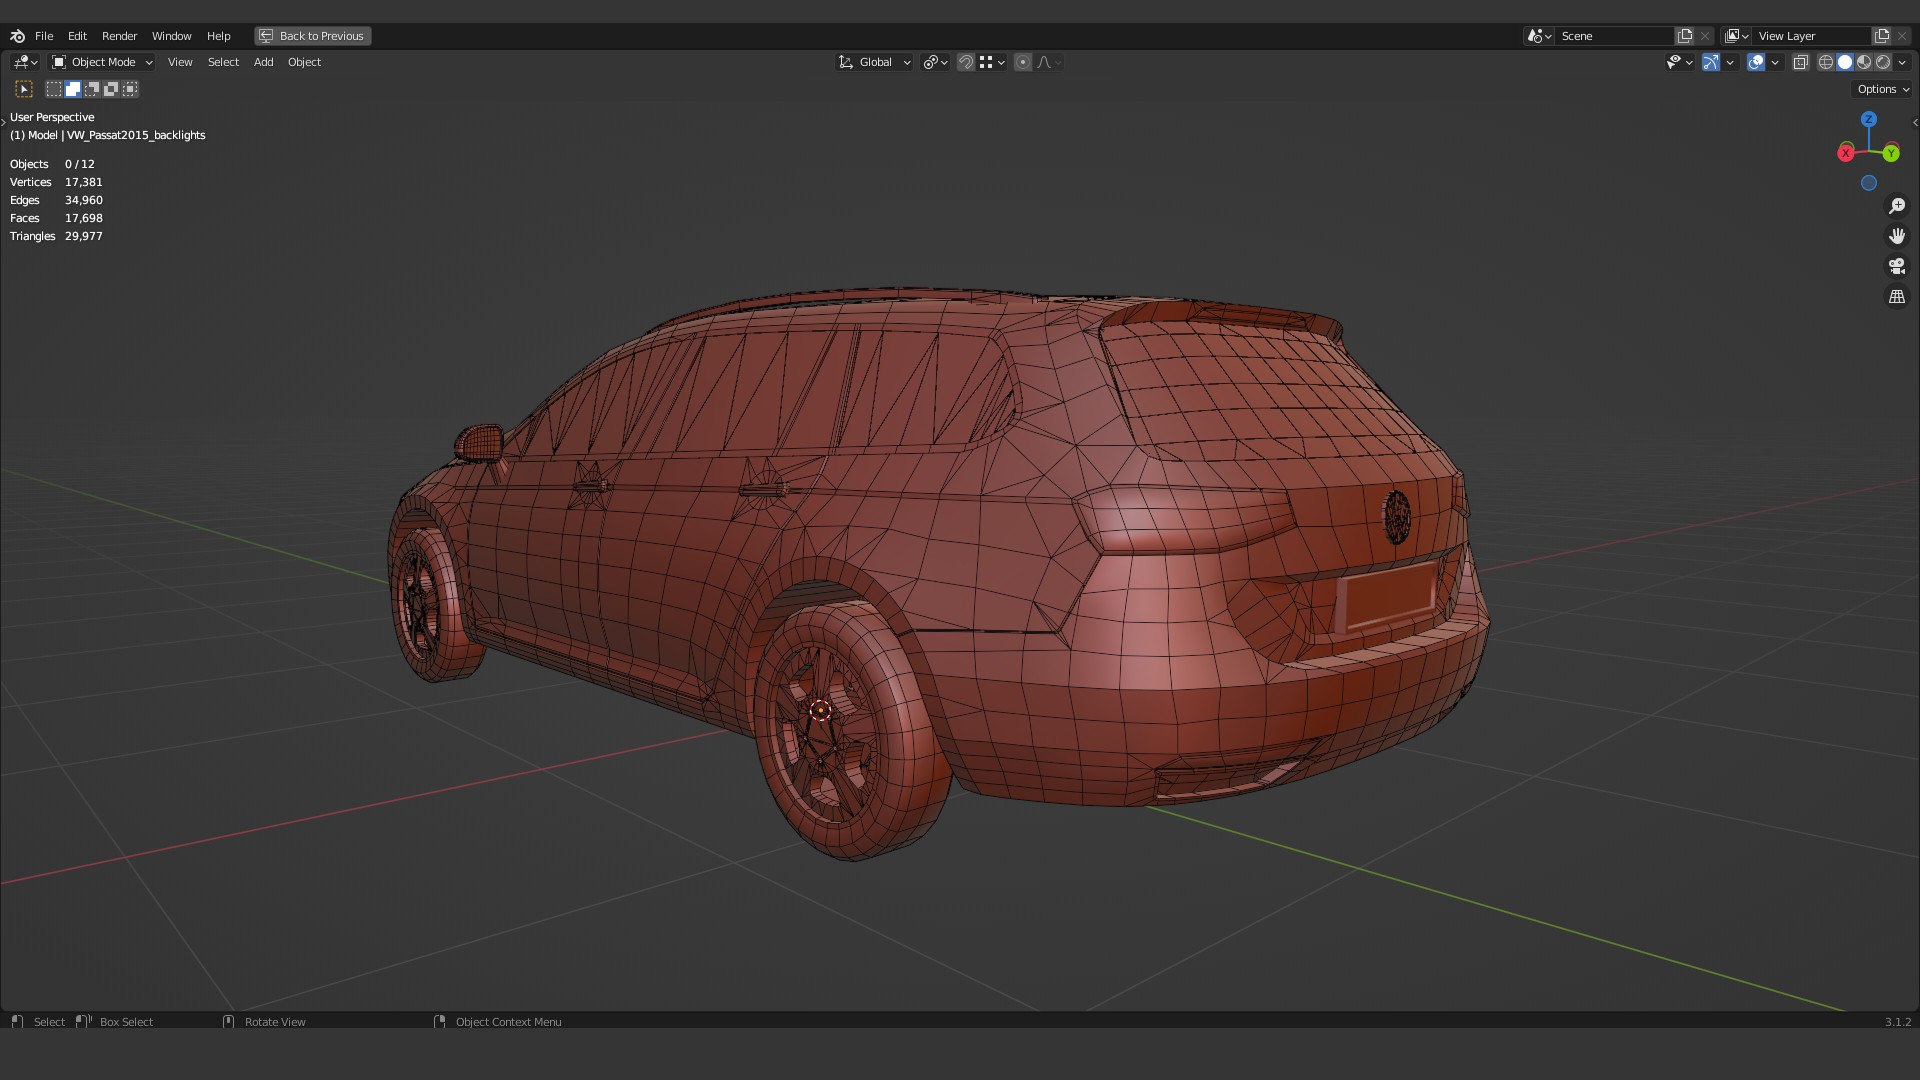Click the zoom view magnifier icon
The image size is (1920, 1080).
[1897, 206]
